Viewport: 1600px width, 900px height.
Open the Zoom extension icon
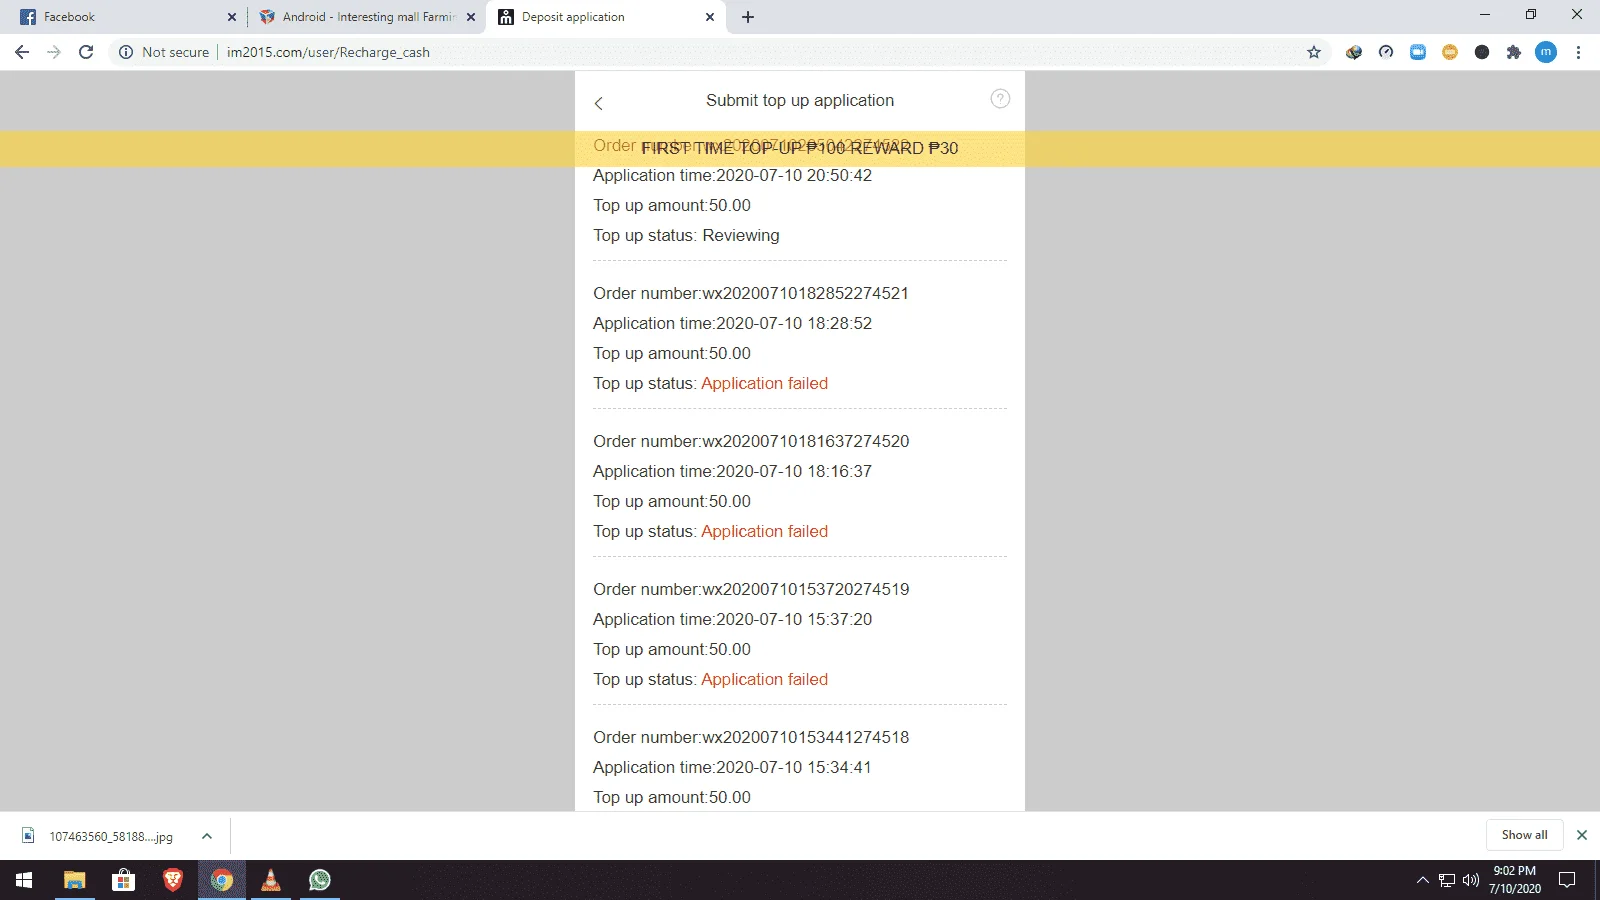click(x=1418, y=52)
